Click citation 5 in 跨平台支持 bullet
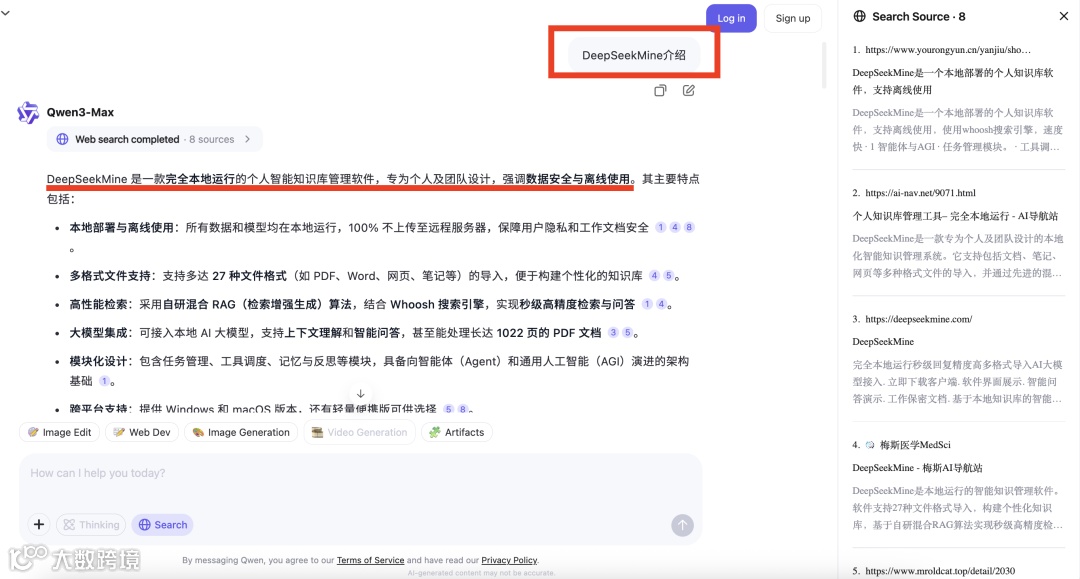1080x579 pixels. pyautogui.click(x=448, y=409)
